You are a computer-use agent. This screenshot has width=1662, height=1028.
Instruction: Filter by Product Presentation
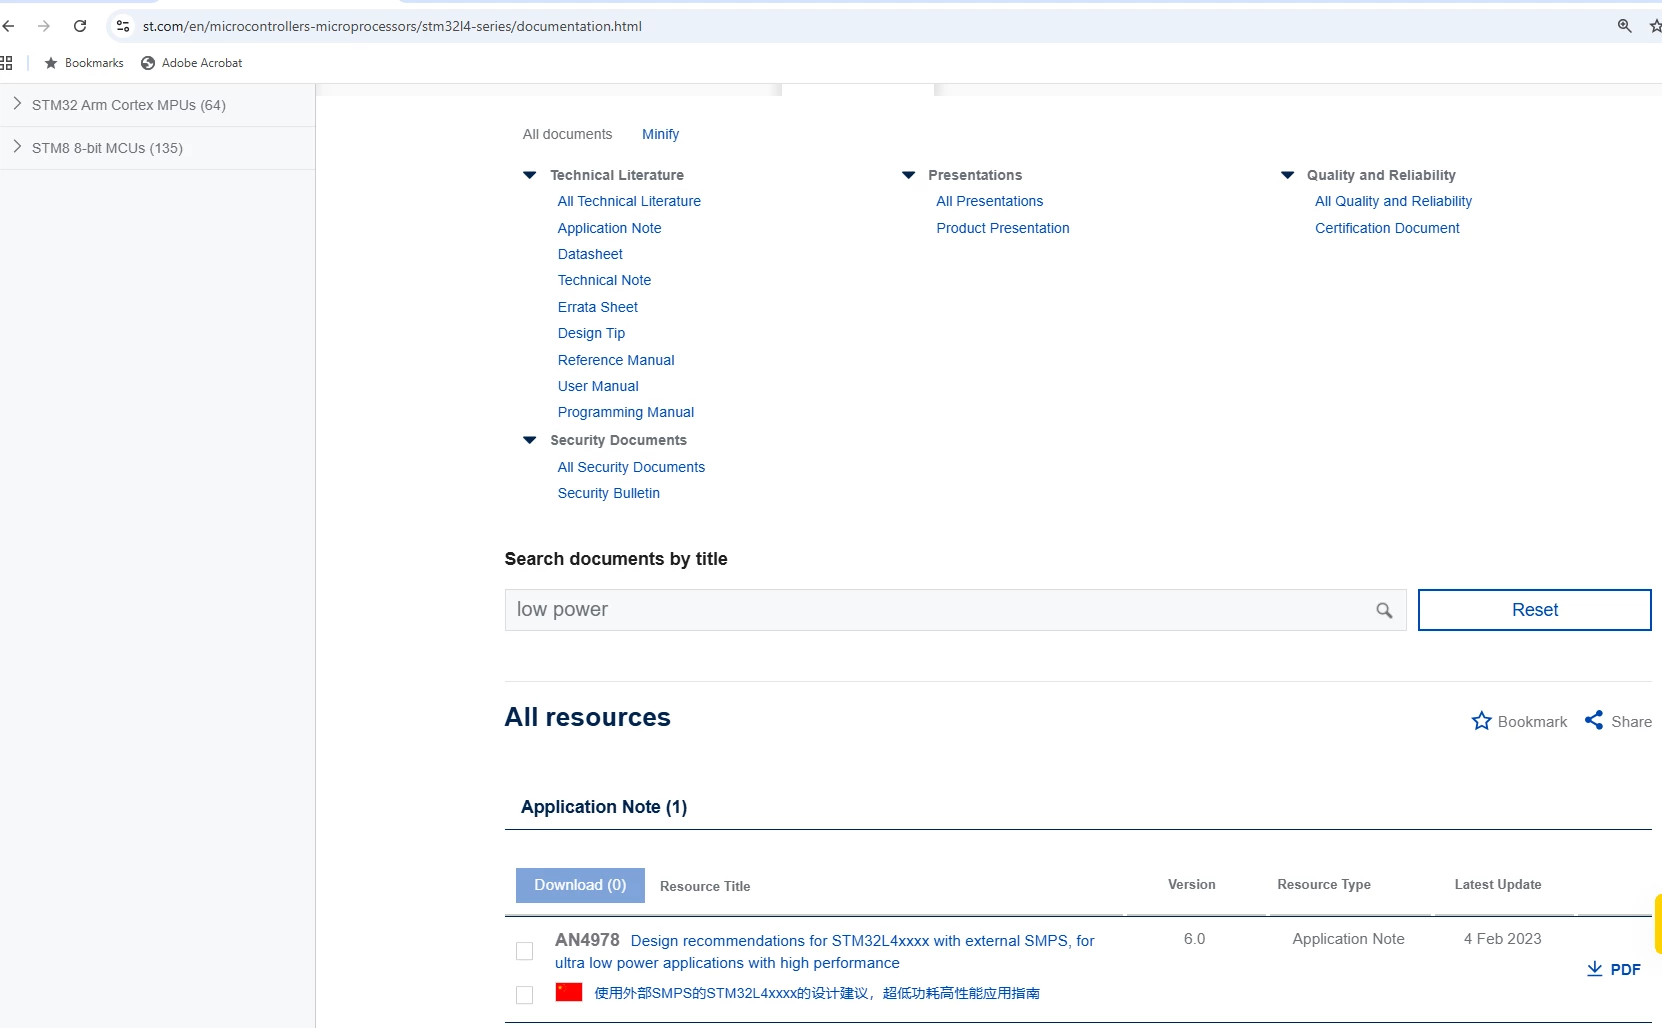pyautogui.click(x=1002, y=228)
